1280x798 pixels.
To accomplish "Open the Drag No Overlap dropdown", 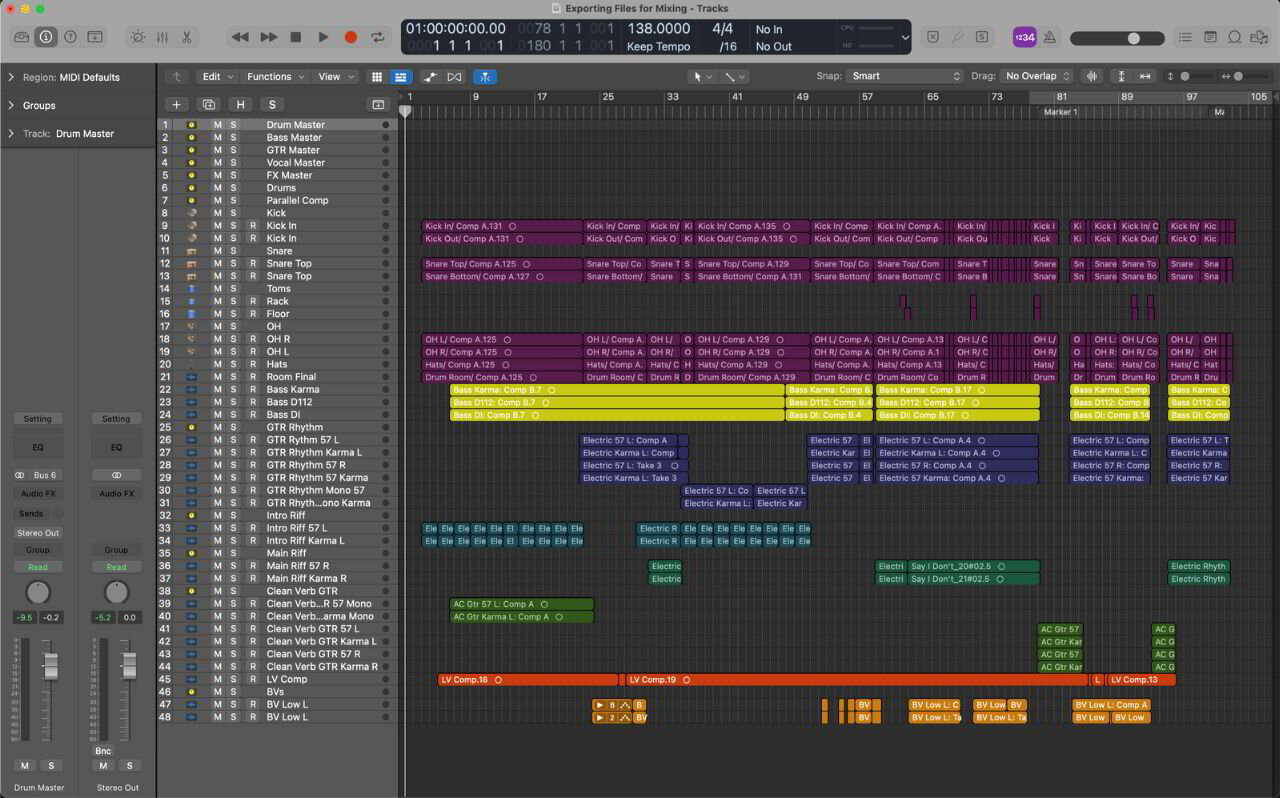I will pyautogui.click(x=1037, y=76).
